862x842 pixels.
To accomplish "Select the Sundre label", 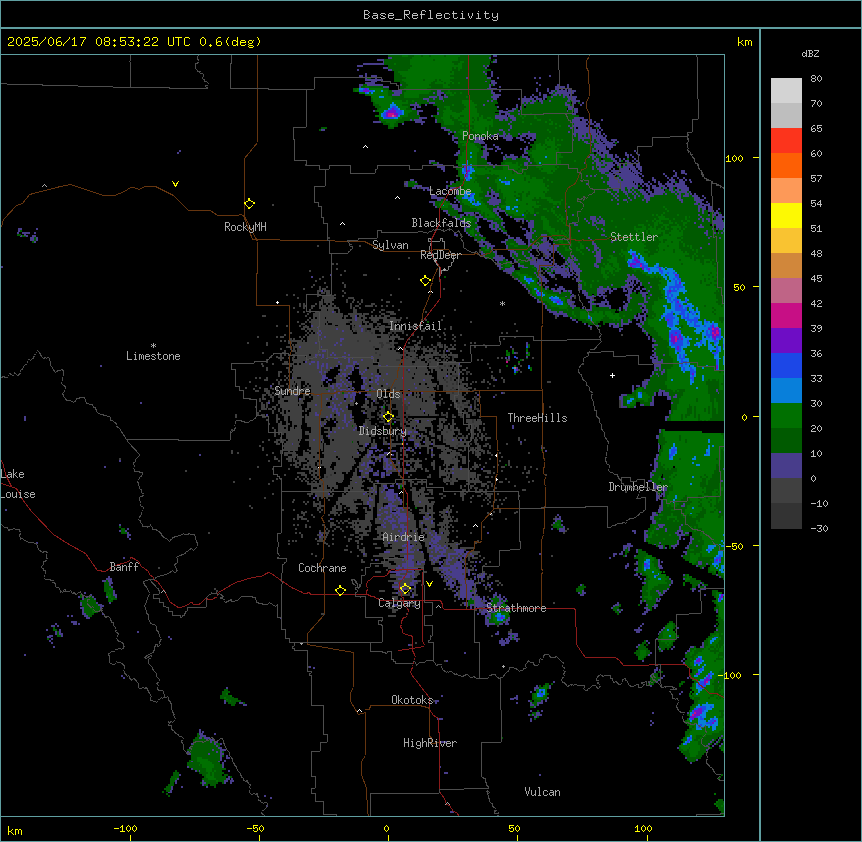I will pos(292,391).
